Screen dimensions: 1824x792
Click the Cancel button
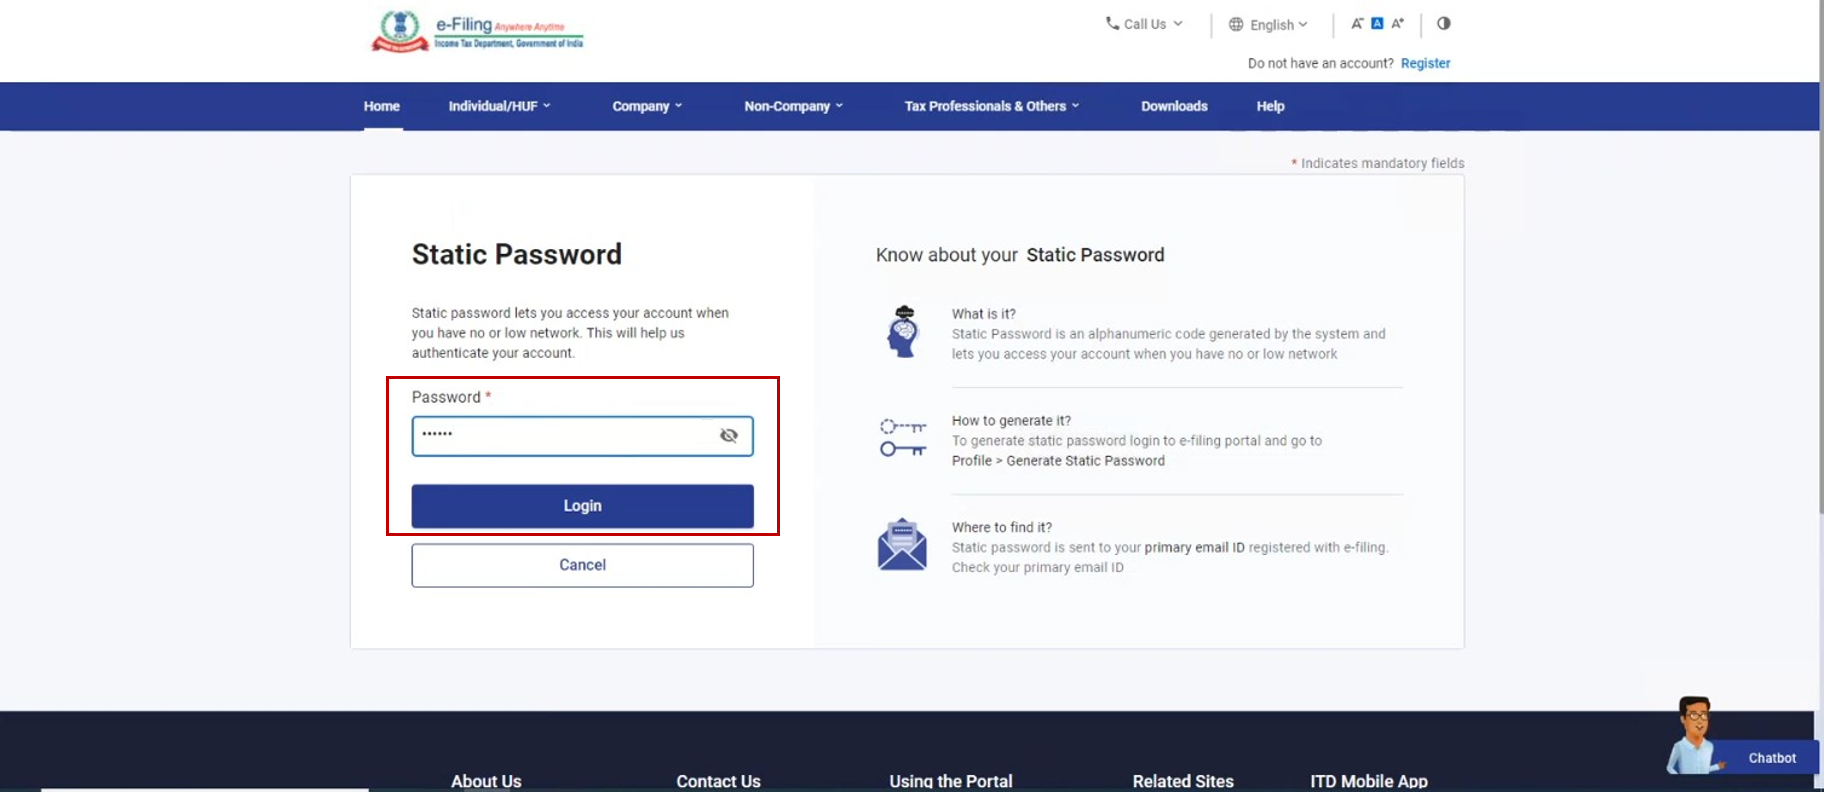click(x=582, y=565)
